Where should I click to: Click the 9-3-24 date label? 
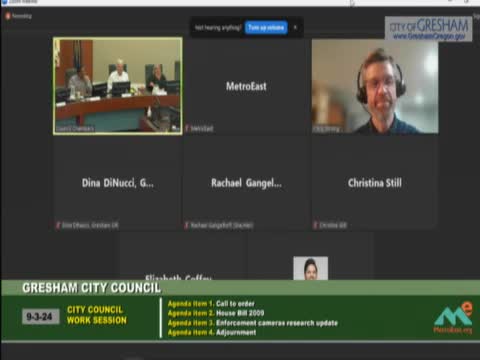point(40,316)
